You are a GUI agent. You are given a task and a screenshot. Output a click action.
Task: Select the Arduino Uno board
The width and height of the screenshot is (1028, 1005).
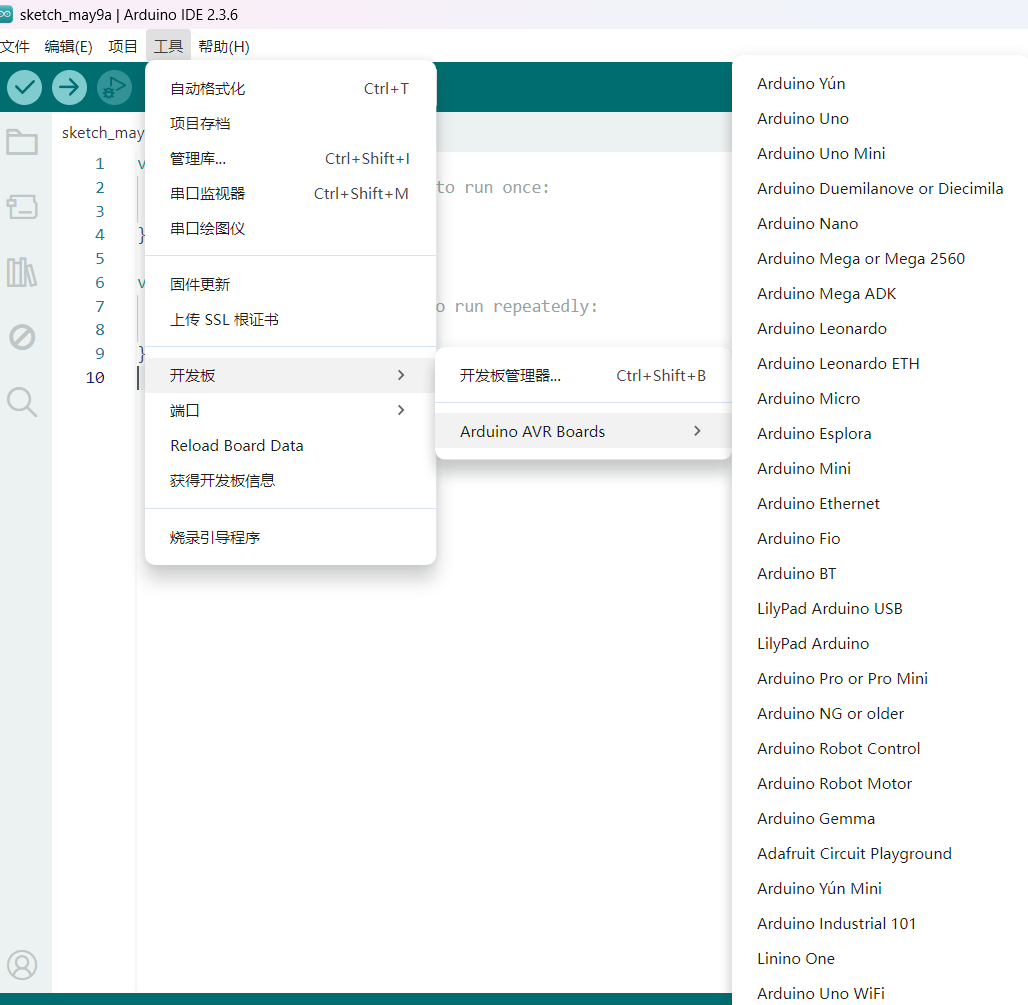click(880, 119)
